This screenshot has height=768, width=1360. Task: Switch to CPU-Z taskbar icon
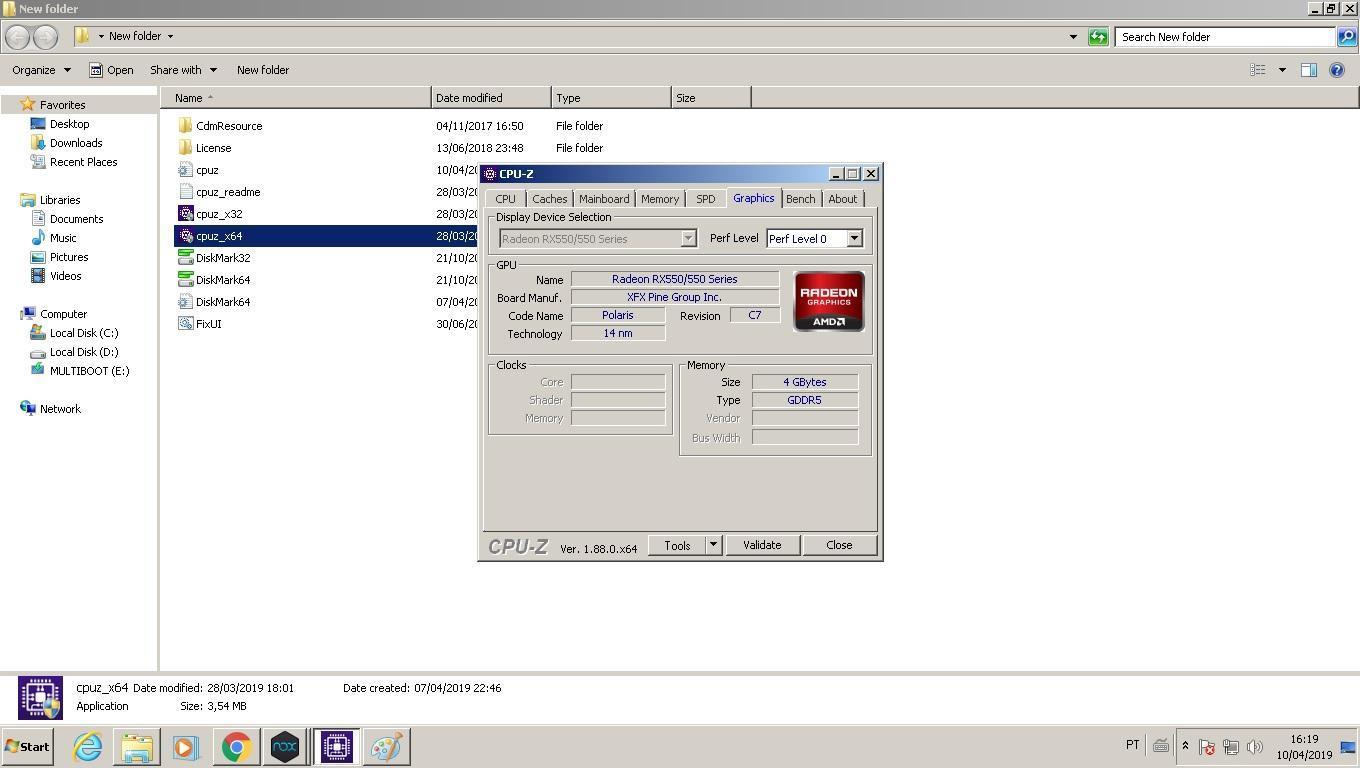click(336, 747)
